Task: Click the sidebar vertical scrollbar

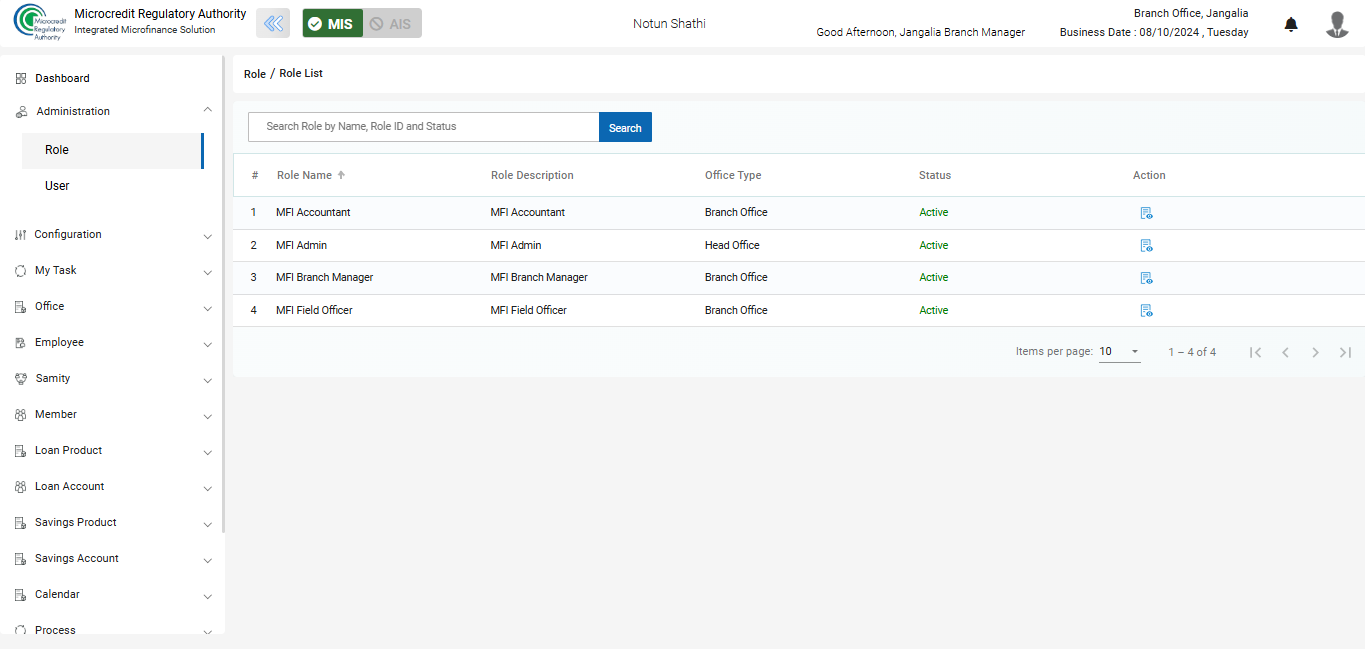Action: [223, 295]
